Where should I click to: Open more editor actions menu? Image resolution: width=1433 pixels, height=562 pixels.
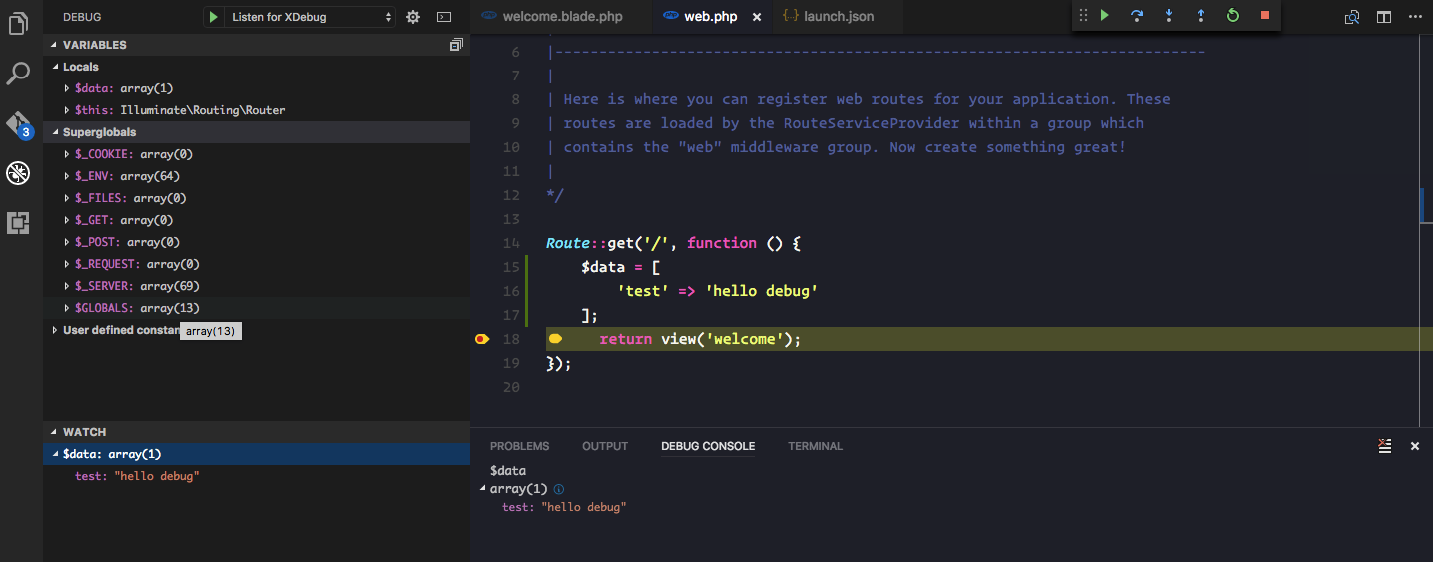click(1415, 17)
